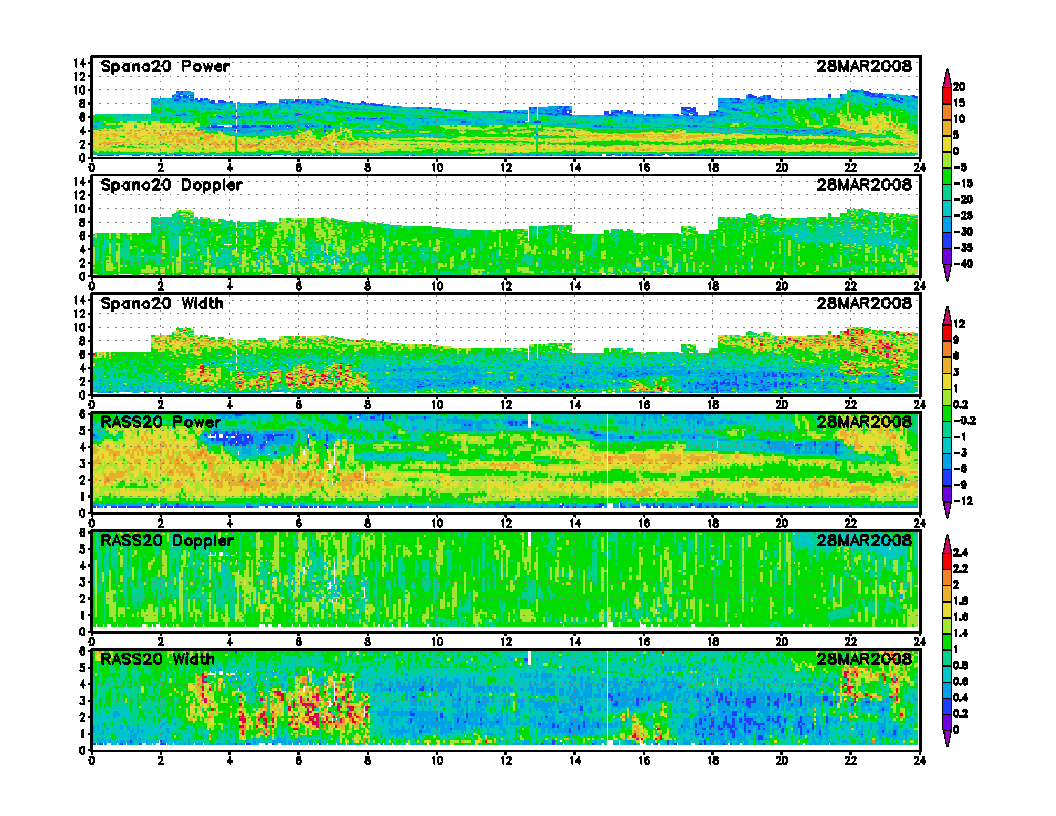Screen dimensions: 1056x816
Task: Click the RASS20 Width panel title
Action: (x=157, y=659)
